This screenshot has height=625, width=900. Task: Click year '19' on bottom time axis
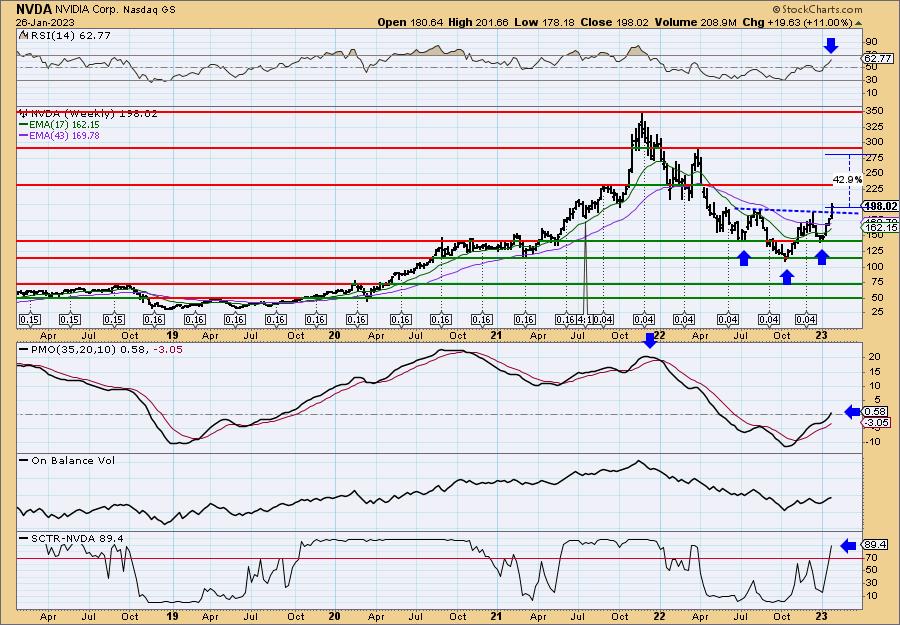tap(173, 616)
